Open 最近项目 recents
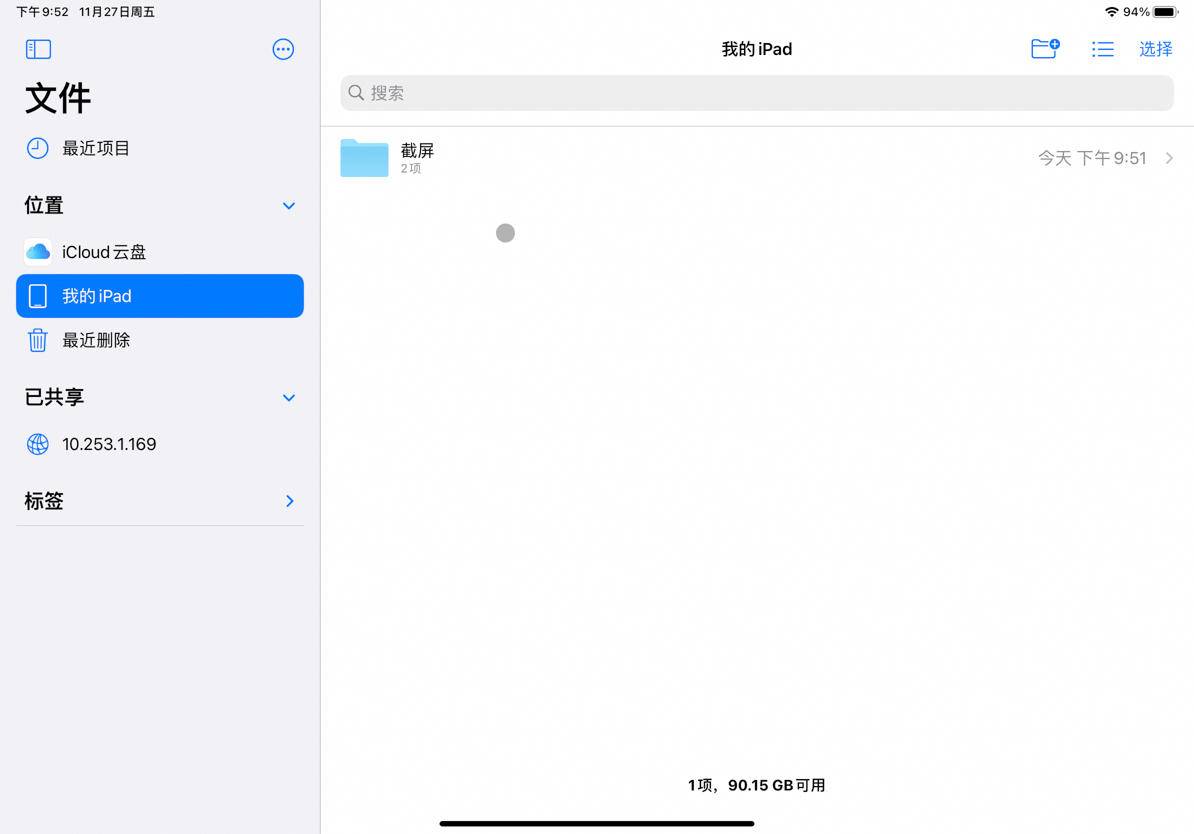Screen dimensions: 1194x834 coord(160,148)
